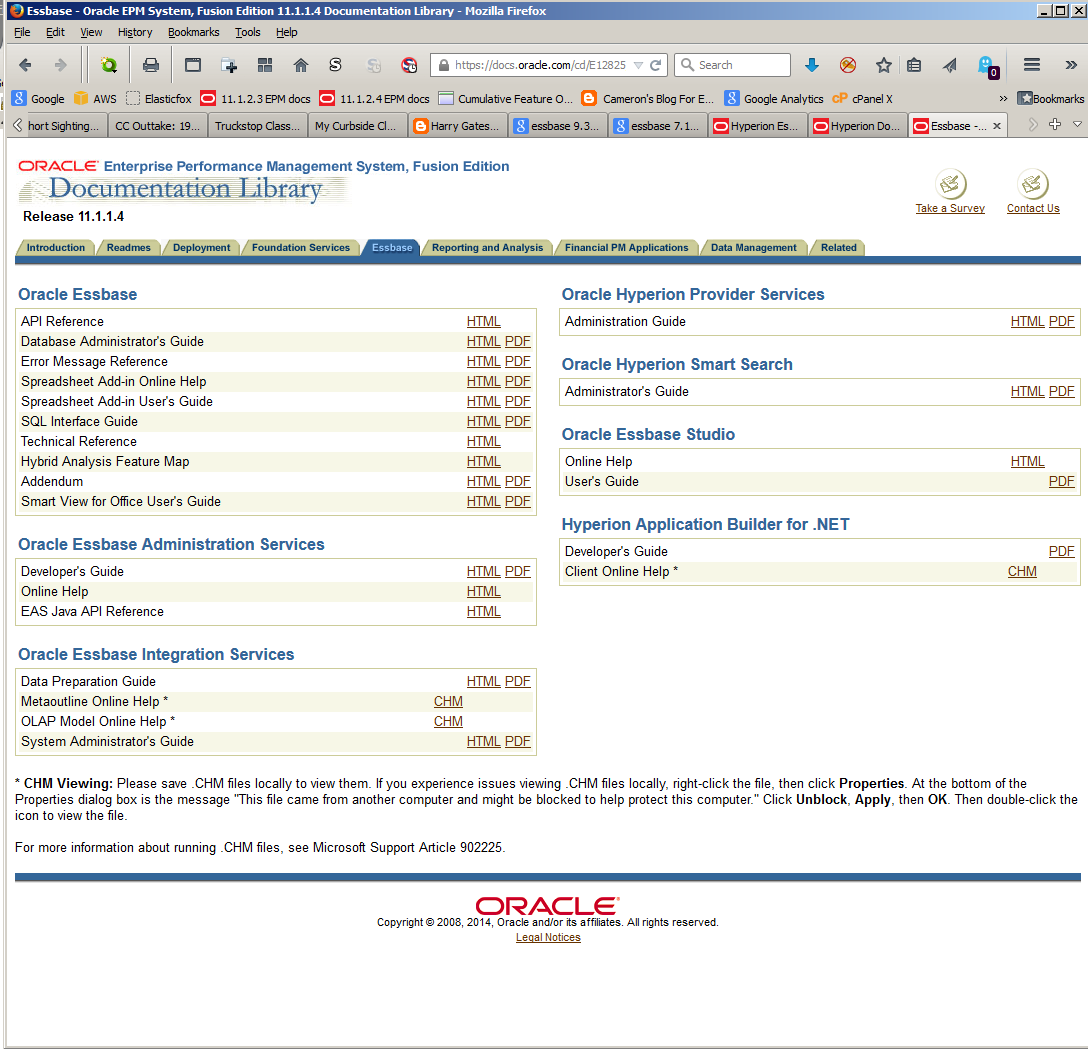Open Smart View User's Guide PDF
This screenshot has width=1088, height=1049.
[518, 502]
